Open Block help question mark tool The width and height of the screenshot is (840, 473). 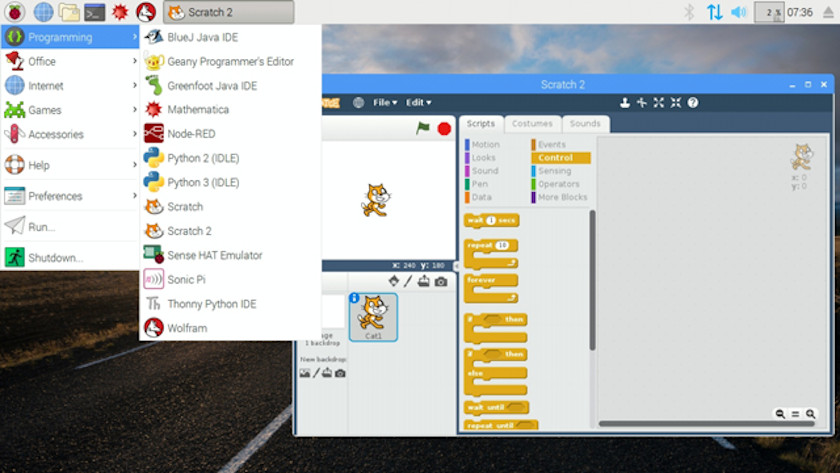[693, 102]
